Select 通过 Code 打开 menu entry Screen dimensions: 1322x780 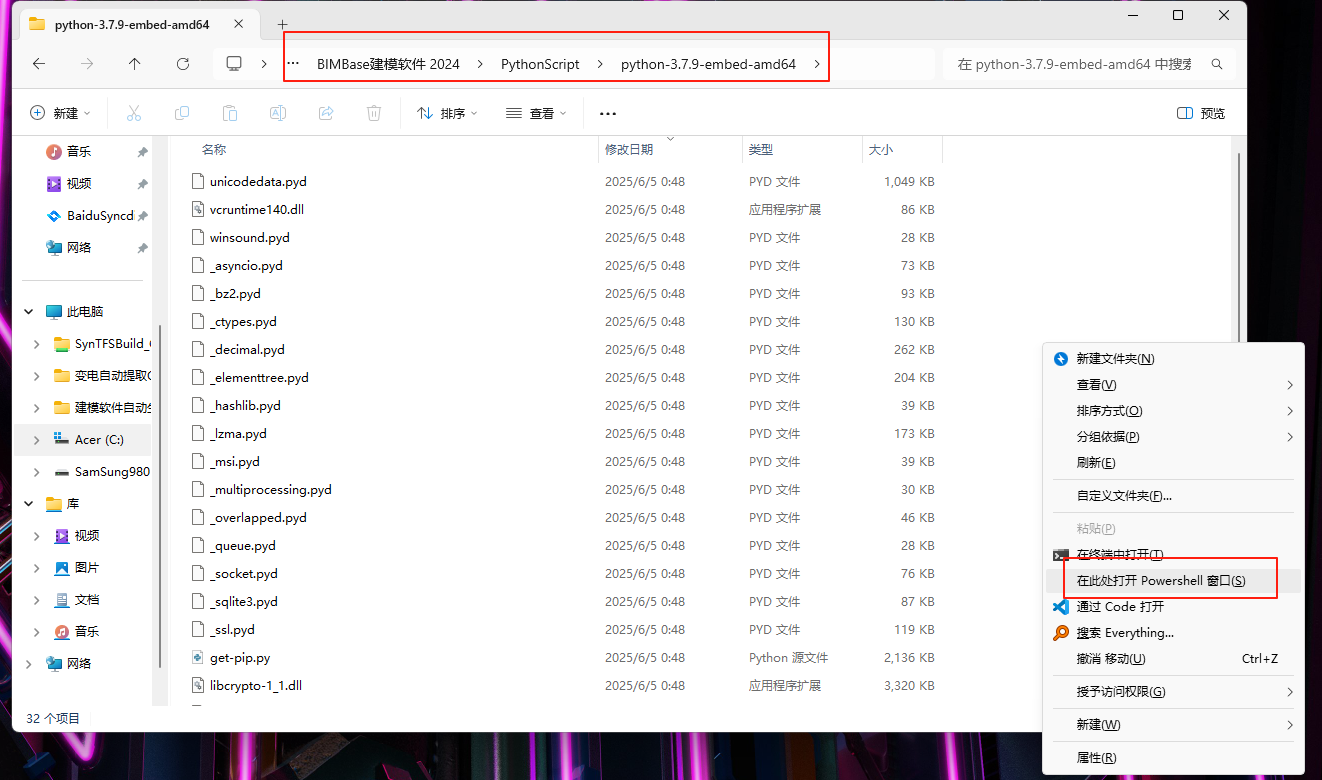[x=1173, y=607]
